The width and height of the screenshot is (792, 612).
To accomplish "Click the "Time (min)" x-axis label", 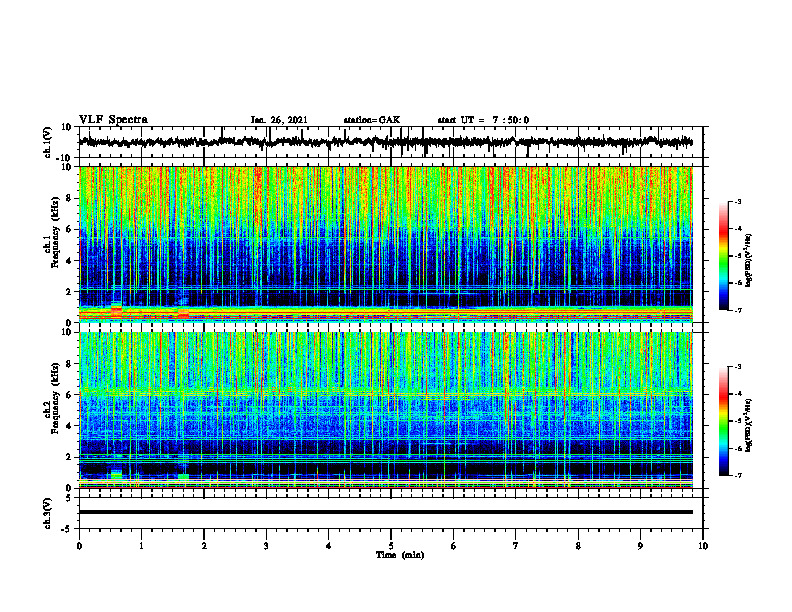I will click(400, 555).
